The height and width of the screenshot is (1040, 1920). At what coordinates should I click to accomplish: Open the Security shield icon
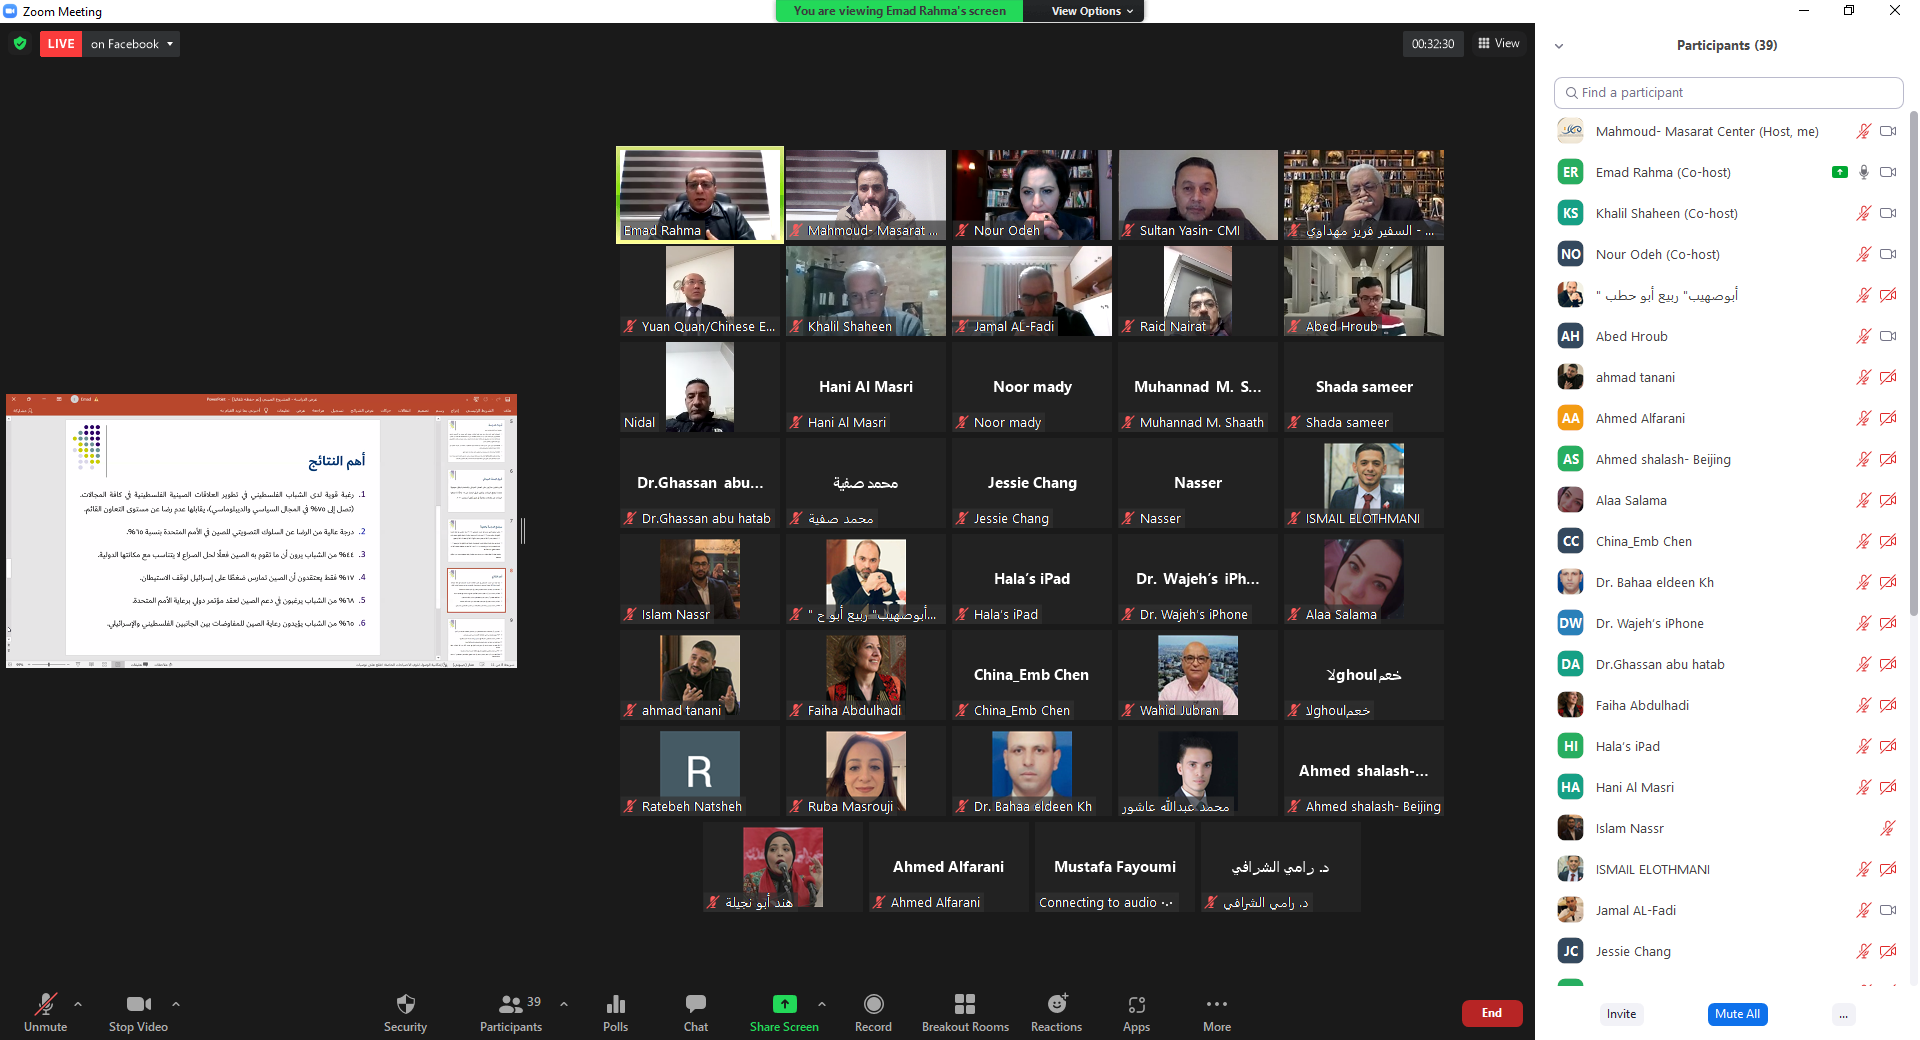pyautogui.click(x=405, y=1004)
